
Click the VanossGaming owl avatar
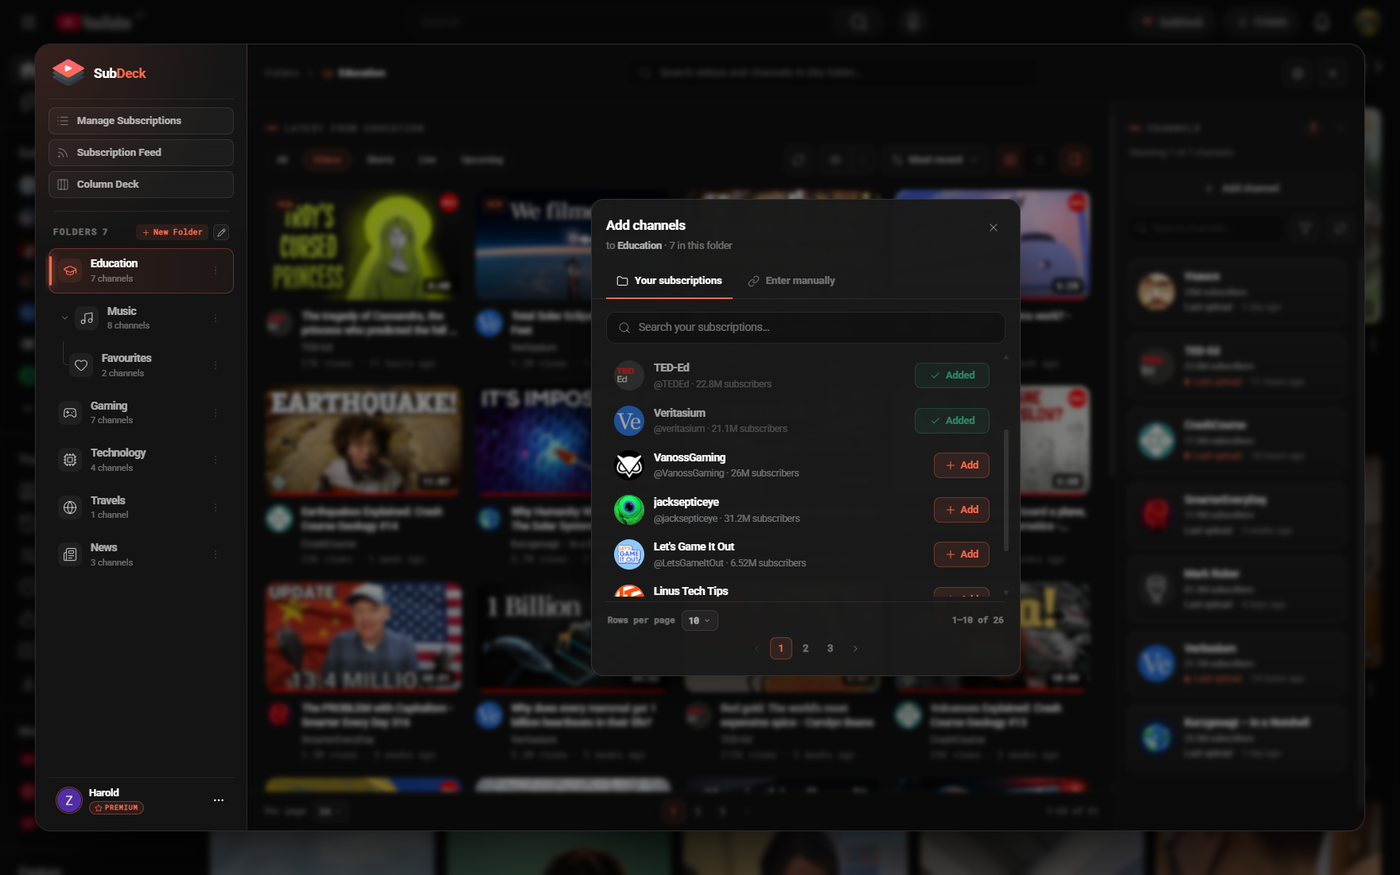coord(629,465)
